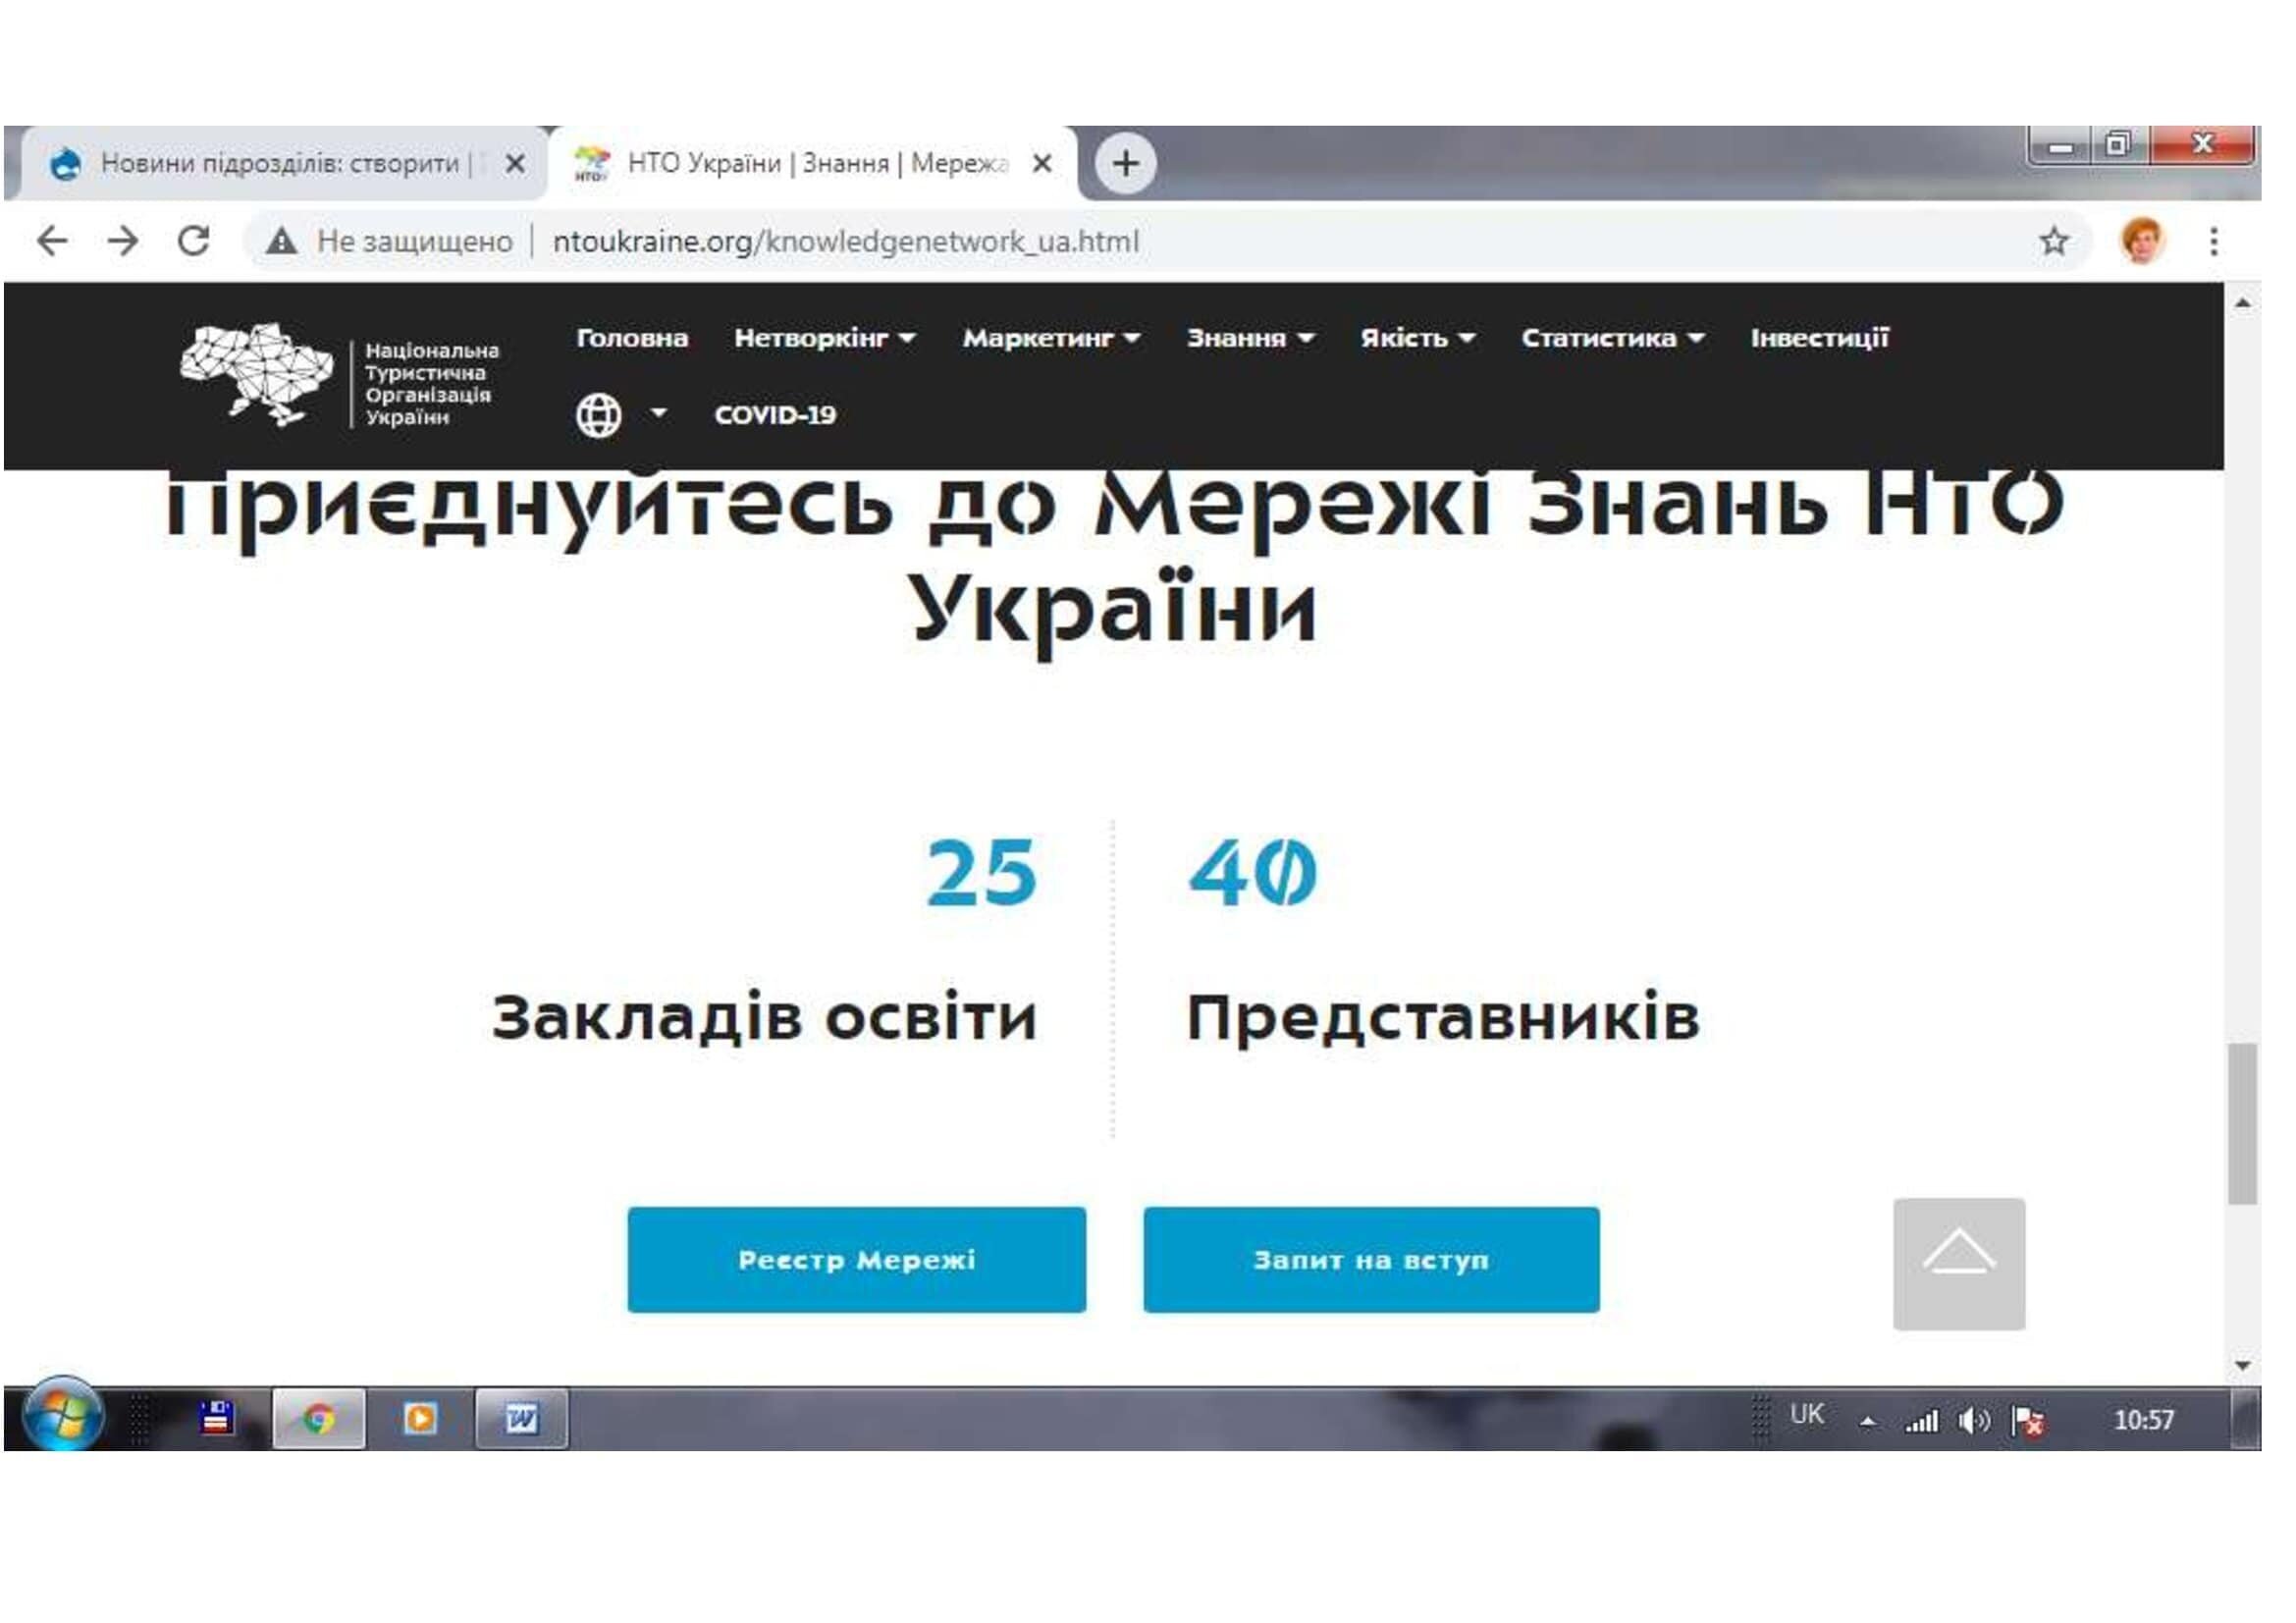
Task: Click the not secure warning icon
Action: coord(282,241)
